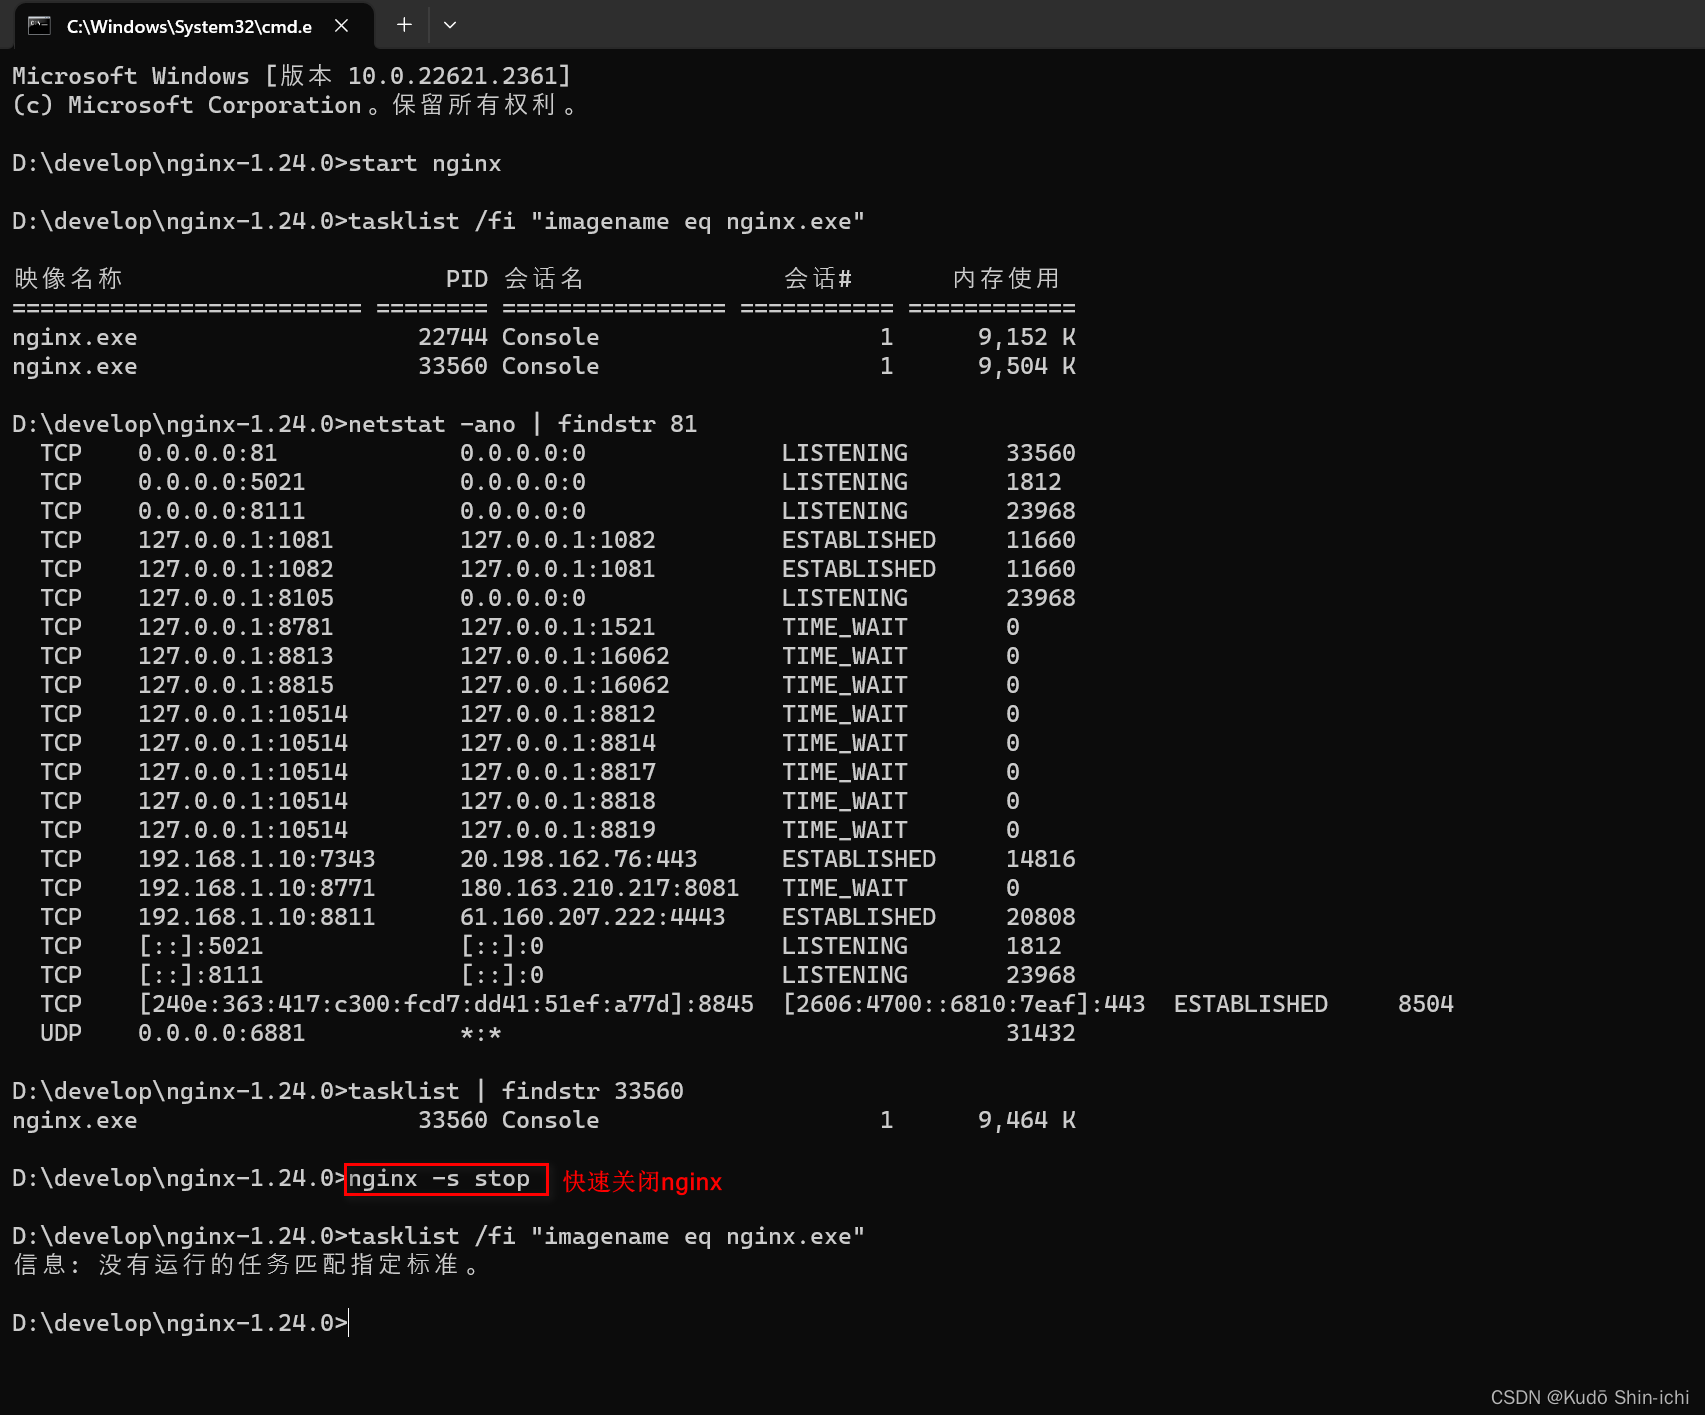Click UDP local address '0.0.0.0:6881'
The height and width of the screenshot is (1415, 1705).
(222, 1033)
